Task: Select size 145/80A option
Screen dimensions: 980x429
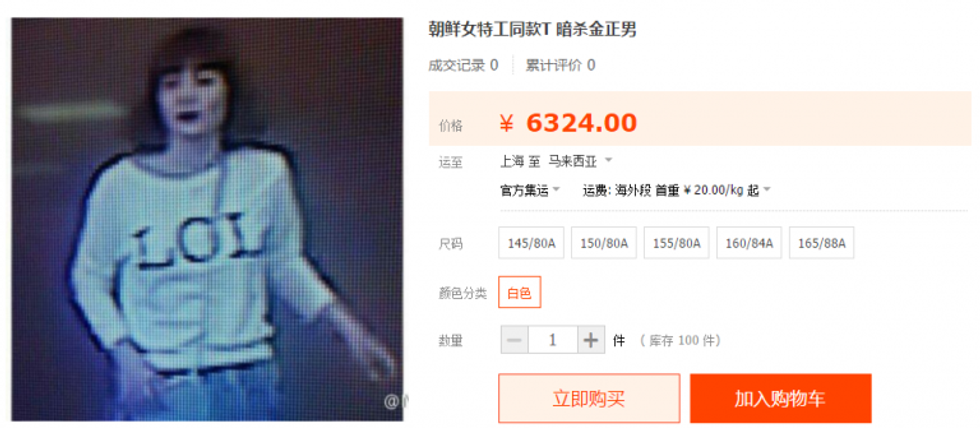Action: tap(531, 243)
